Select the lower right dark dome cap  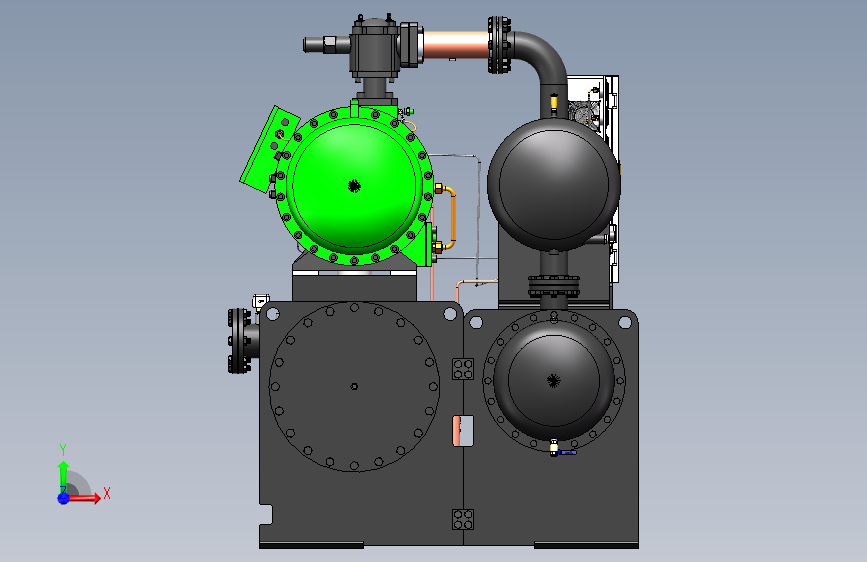click(x=553, y=380)
